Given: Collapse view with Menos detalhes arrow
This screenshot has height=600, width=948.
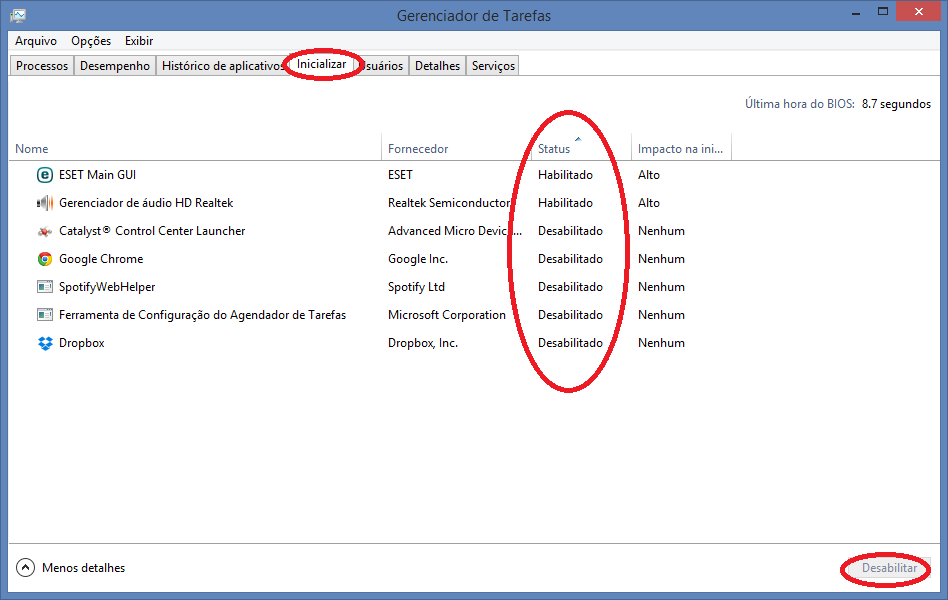Looking at the screenshot, I should [x=25, y=567].
